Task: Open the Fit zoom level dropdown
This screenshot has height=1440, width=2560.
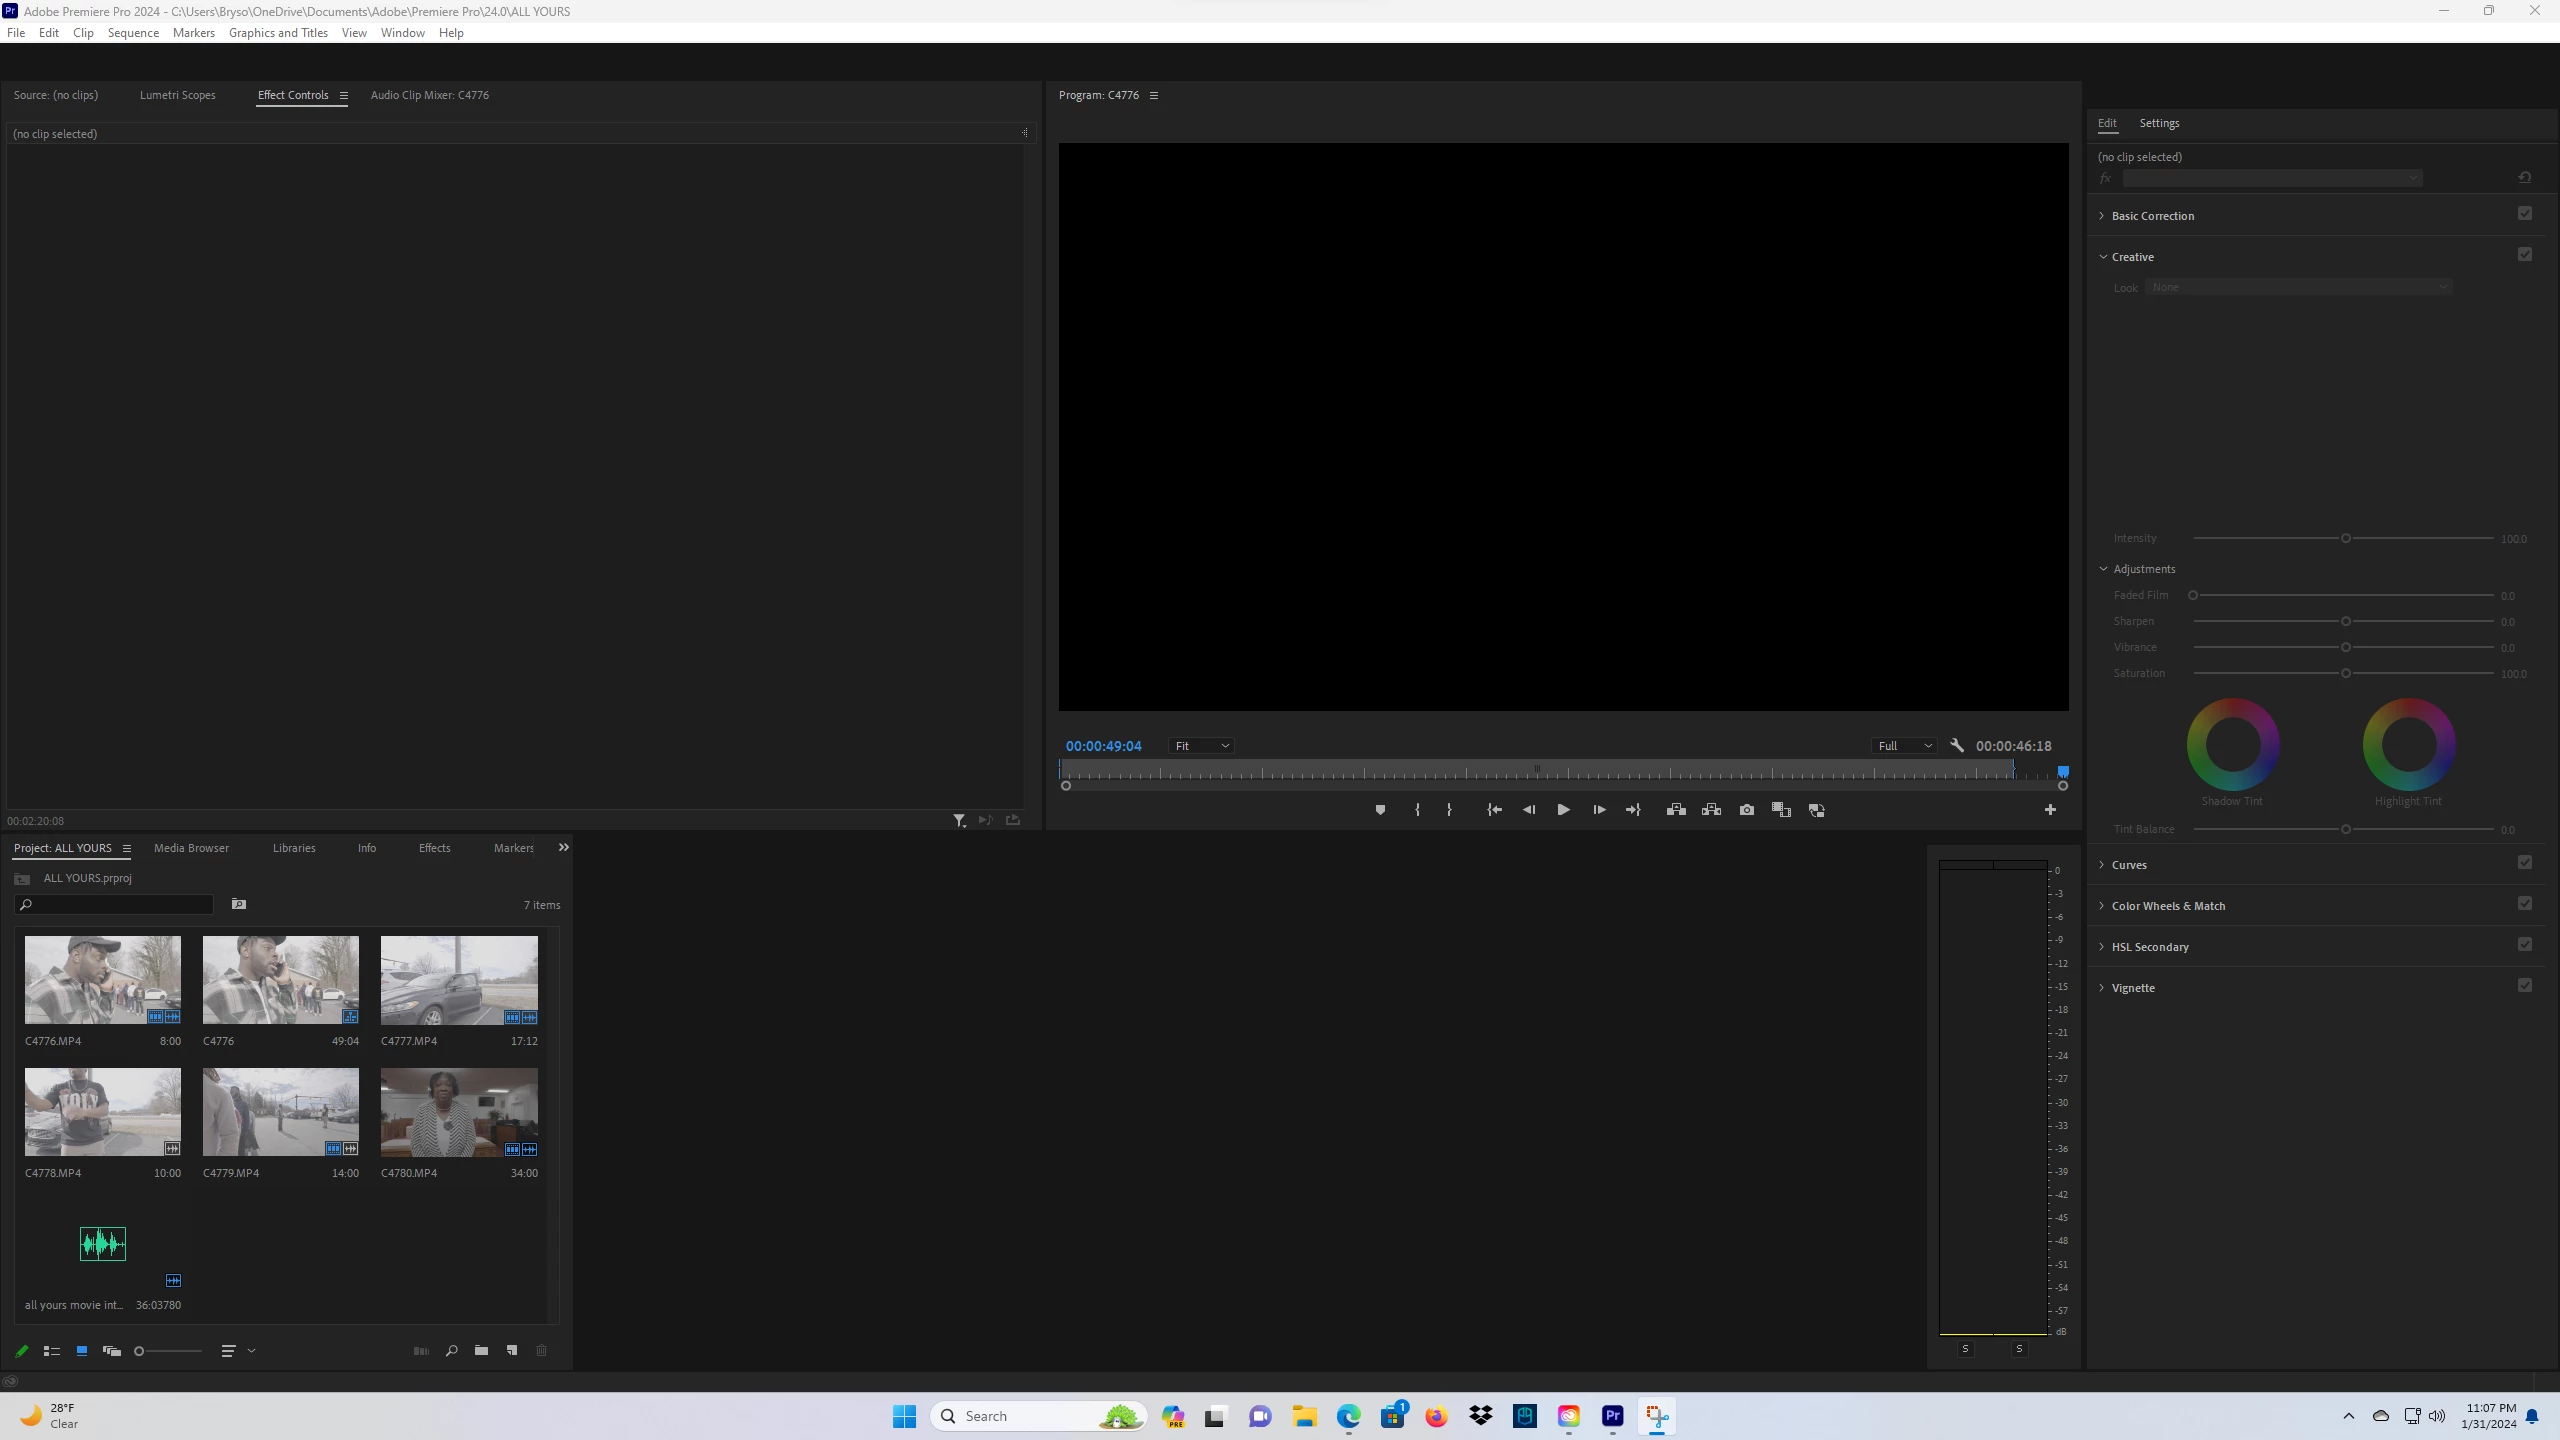Action: [1200, 746]
